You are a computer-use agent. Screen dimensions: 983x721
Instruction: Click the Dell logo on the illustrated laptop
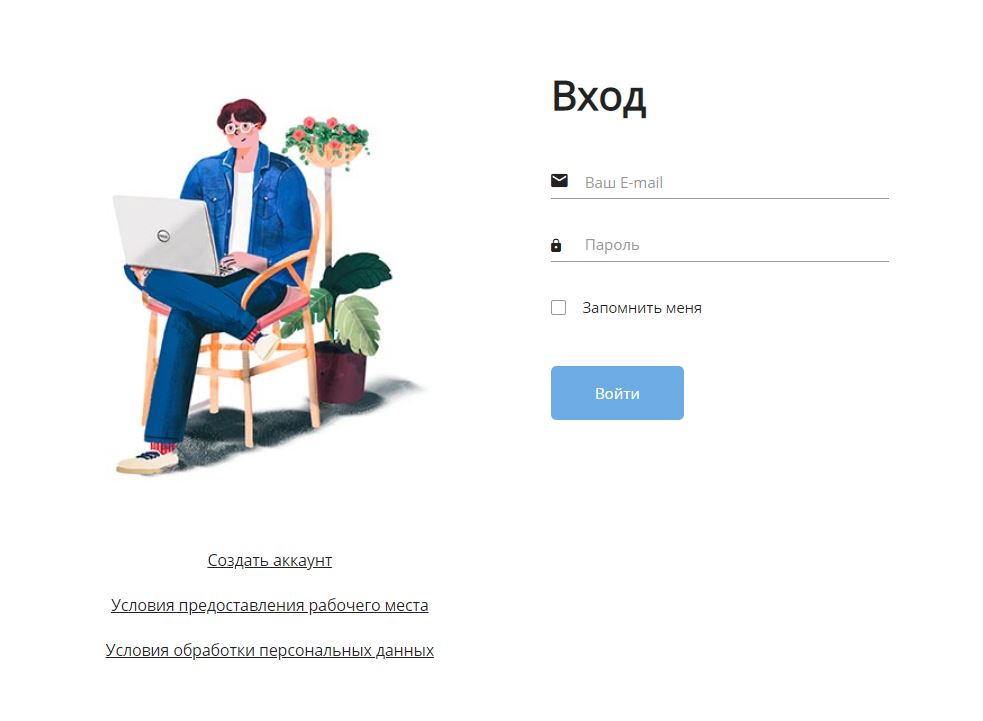(163, 236)
